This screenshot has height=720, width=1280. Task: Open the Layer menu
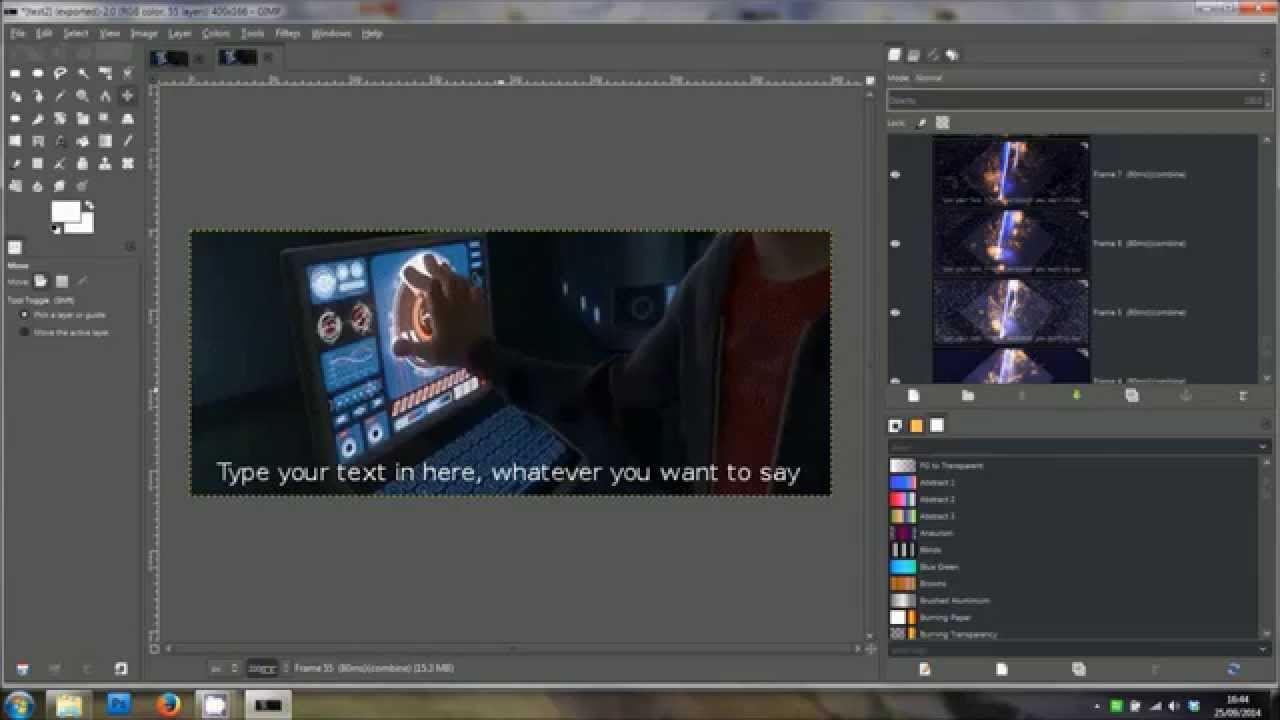pyautogui.click(x=180, y=33)
